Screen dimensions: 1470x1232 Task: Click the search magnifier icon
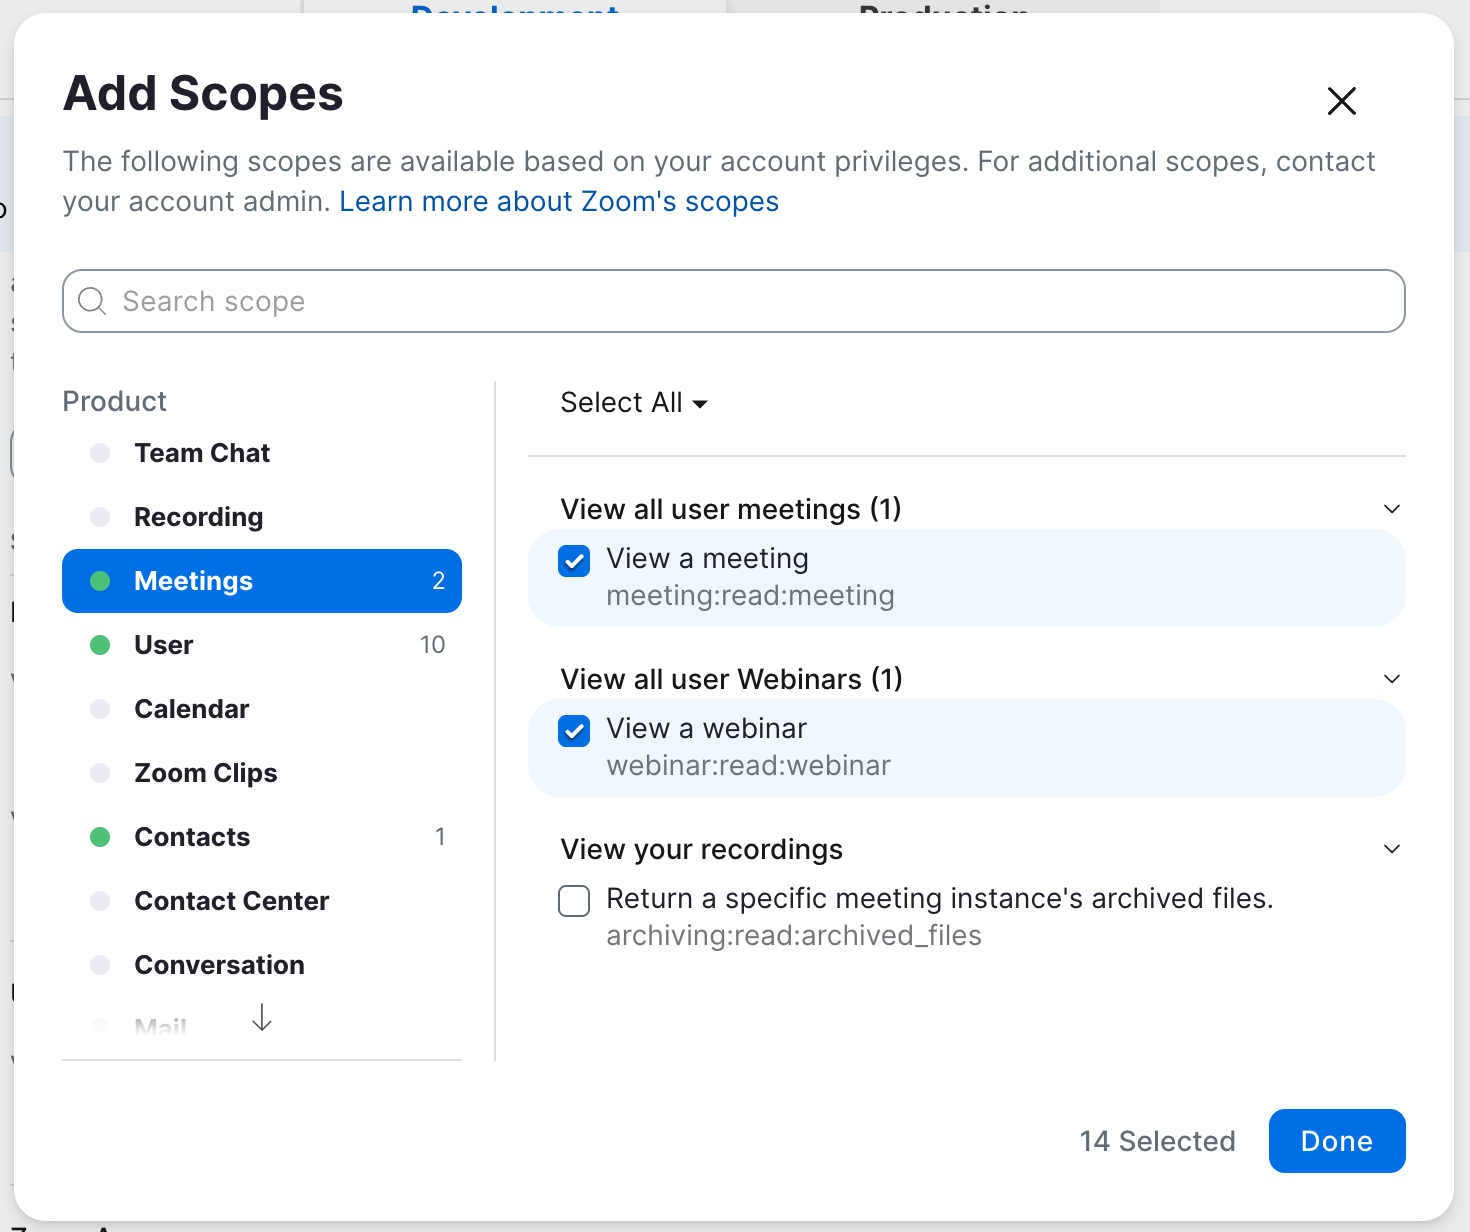[x=92, y=301]
